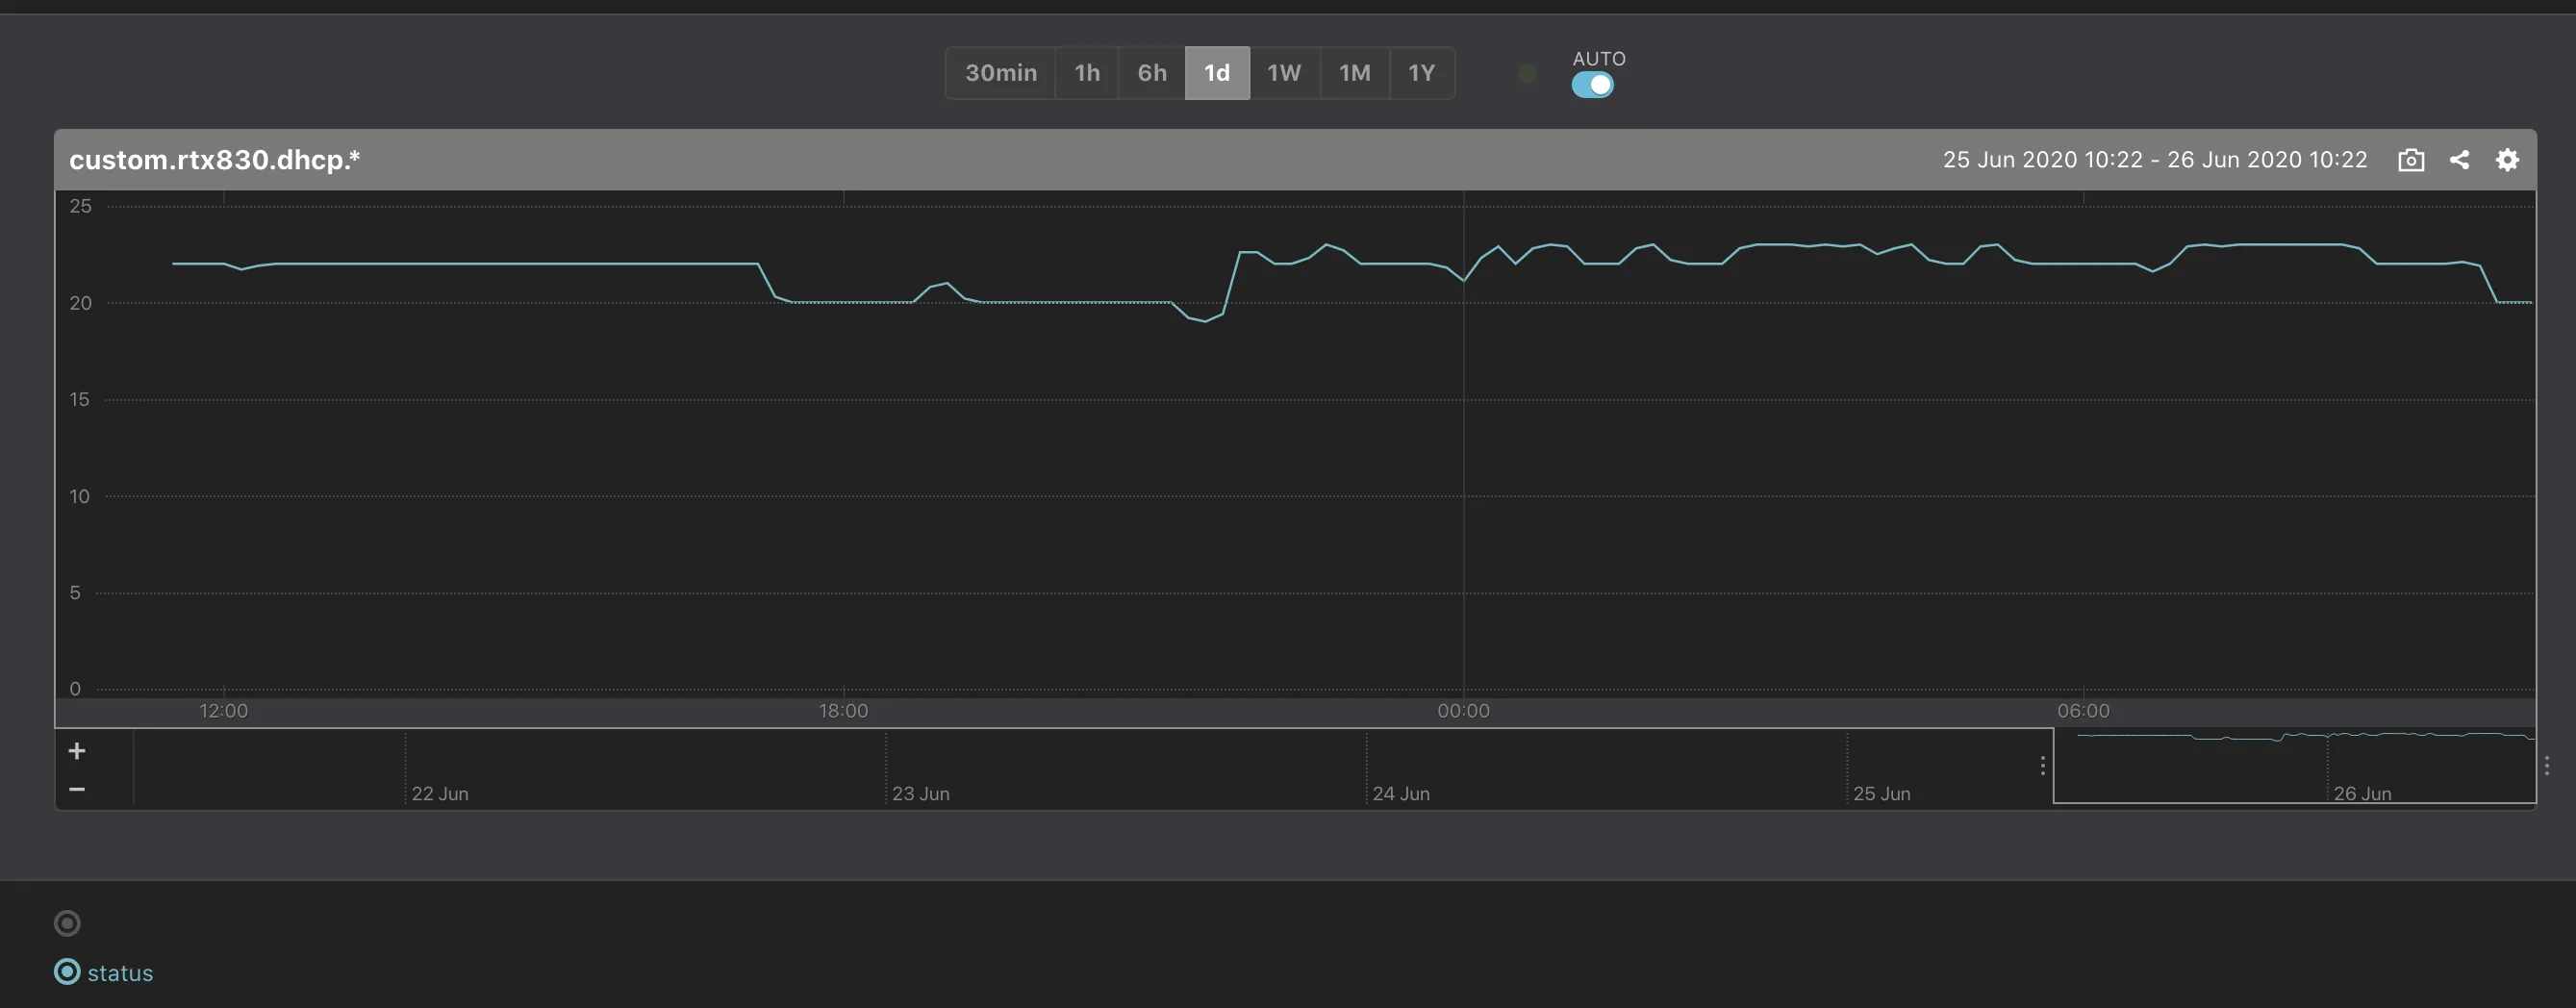
Task: Zoom in with the plus icon
Action: [77, 751]
